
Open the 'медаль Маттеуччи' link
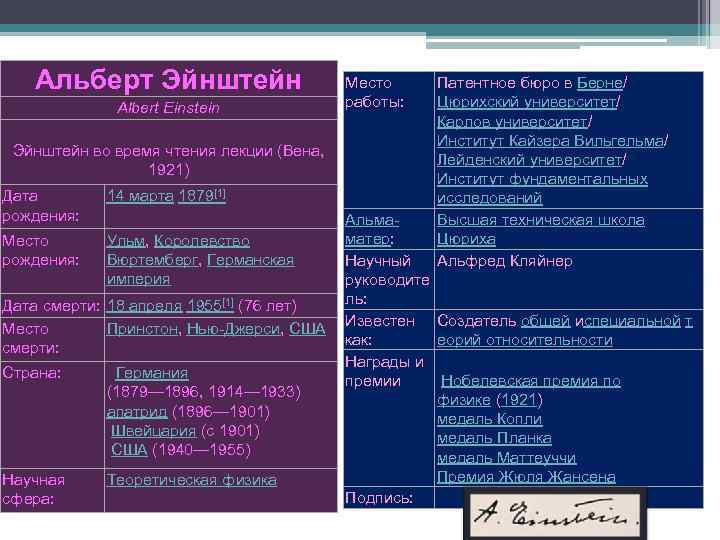506,458
